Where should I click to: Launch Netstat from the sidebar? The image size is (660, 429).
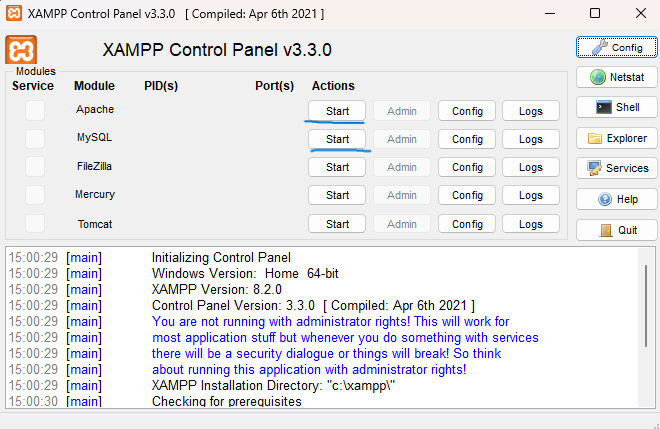pos(616,77)
